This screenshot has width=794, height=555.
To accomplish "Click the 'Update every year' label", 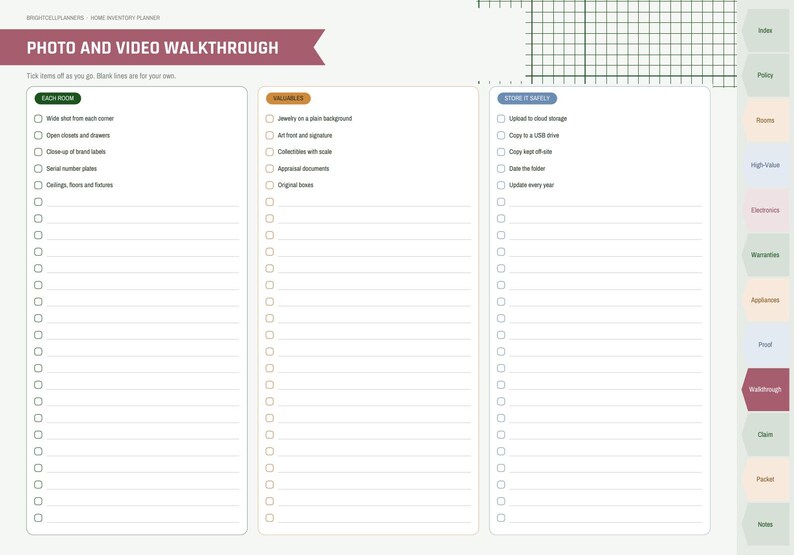I will [531, 185].
